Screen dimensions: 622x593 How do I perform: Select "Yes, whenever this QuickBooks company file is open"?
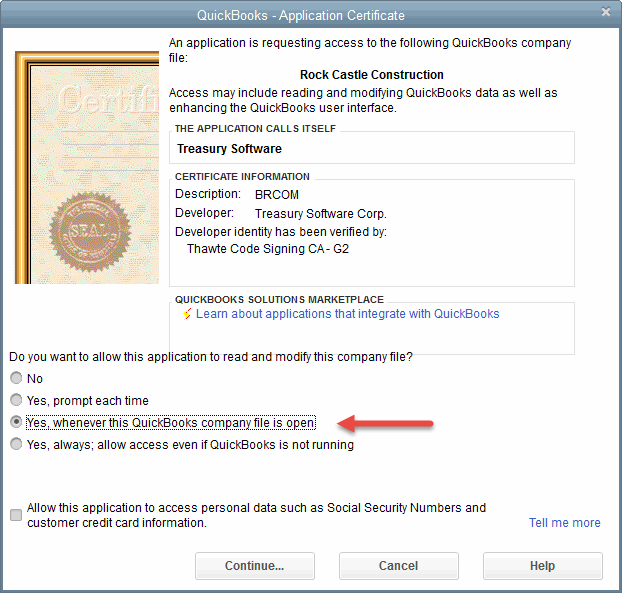pos(16,422)
